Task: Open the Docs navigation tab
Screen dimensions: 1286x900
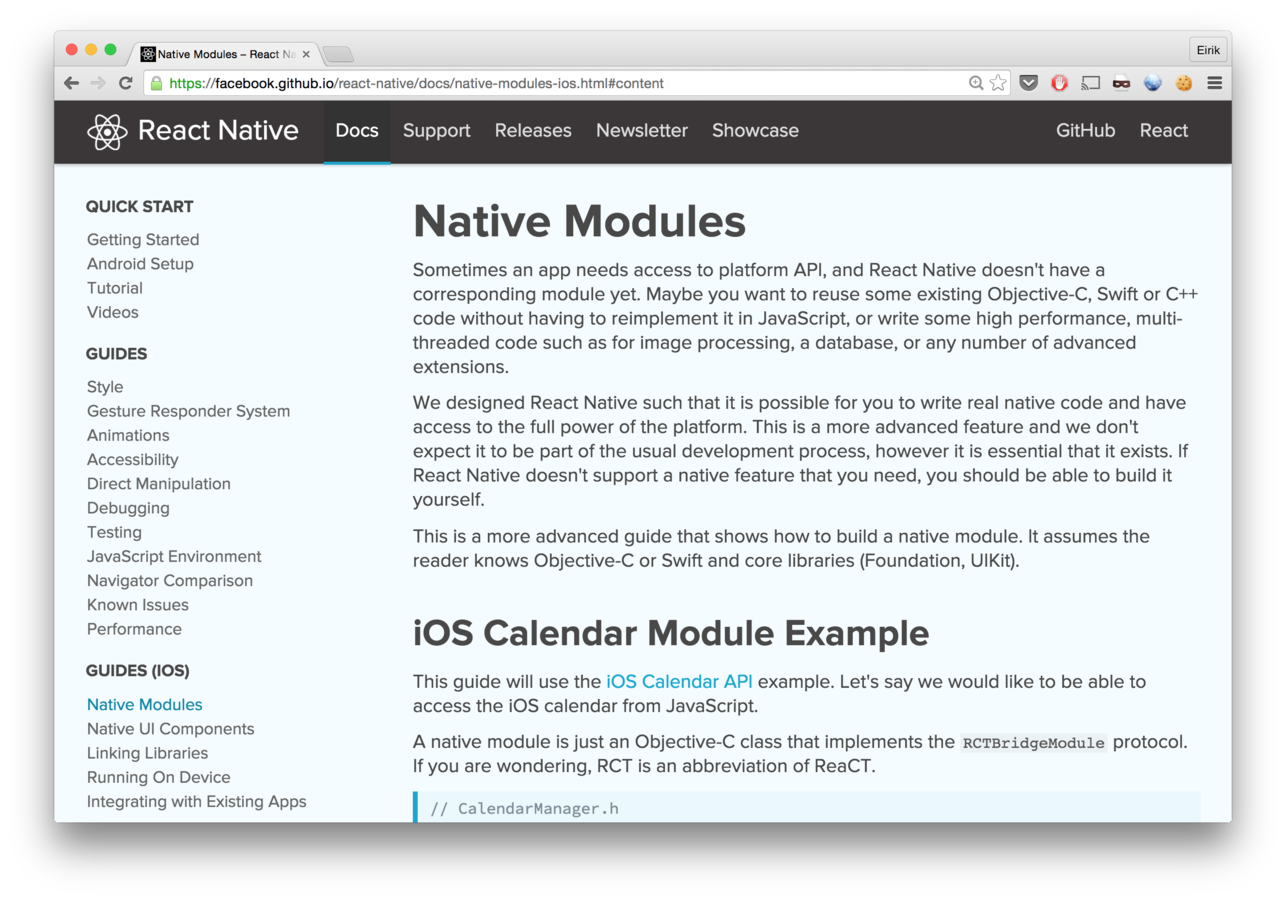Action: 357,131
